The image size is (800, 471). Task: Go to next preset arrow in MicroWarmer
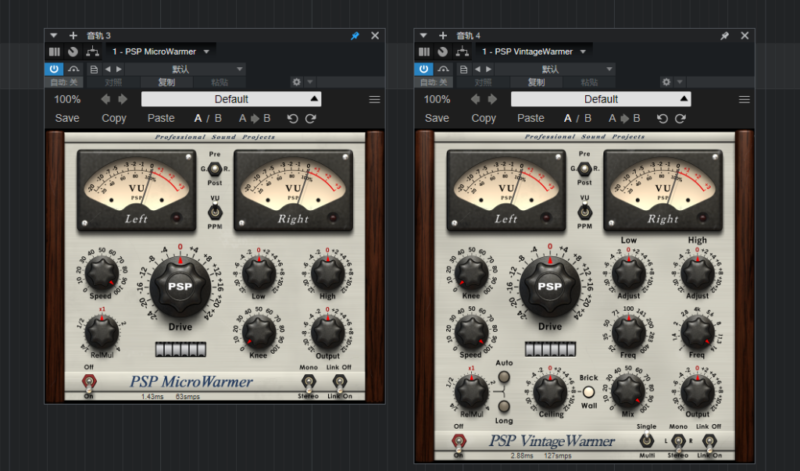123,100
